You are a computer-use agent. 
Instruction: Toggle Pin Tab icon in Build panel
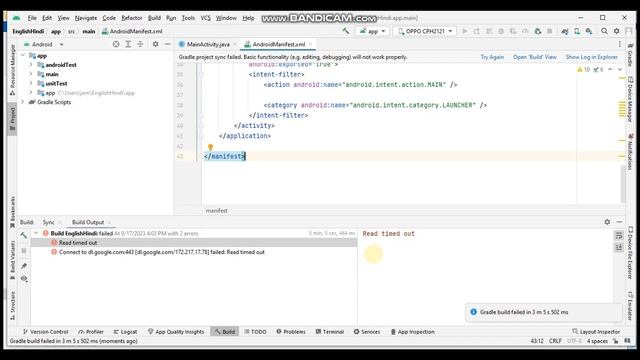tap(24, 266)
